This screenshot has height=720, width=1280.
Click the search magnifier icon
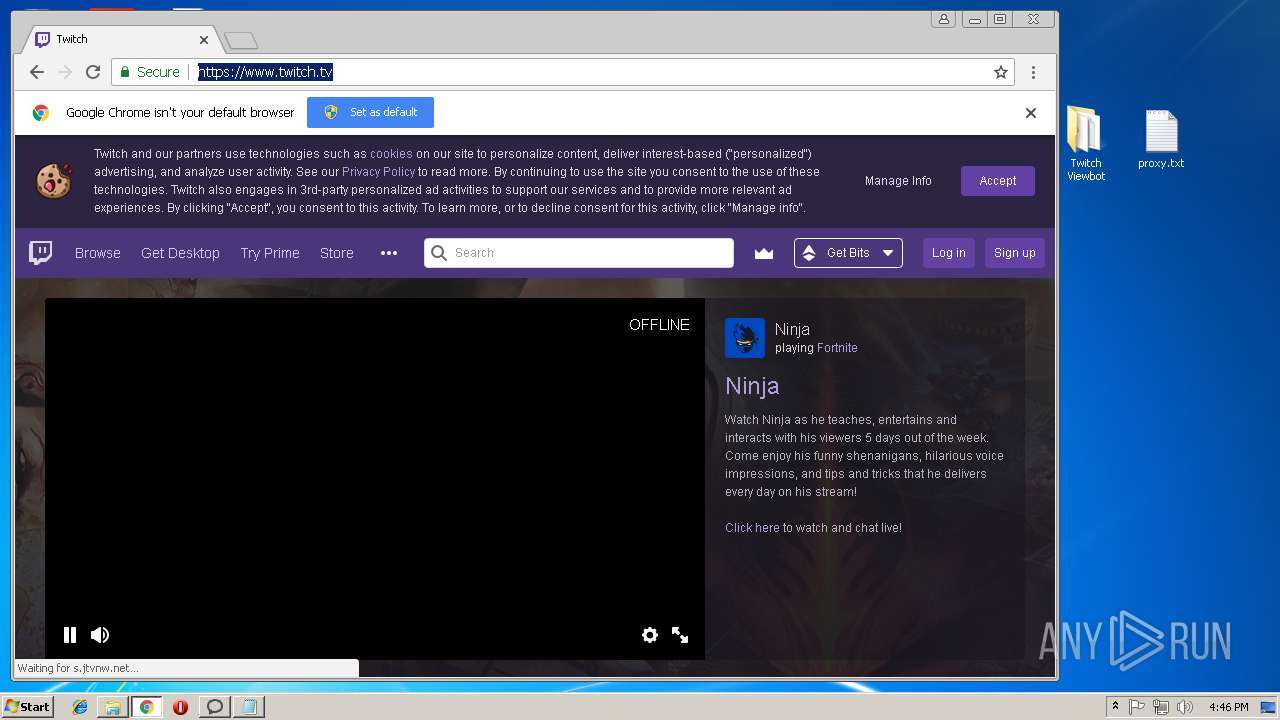[x=438, y=253]
